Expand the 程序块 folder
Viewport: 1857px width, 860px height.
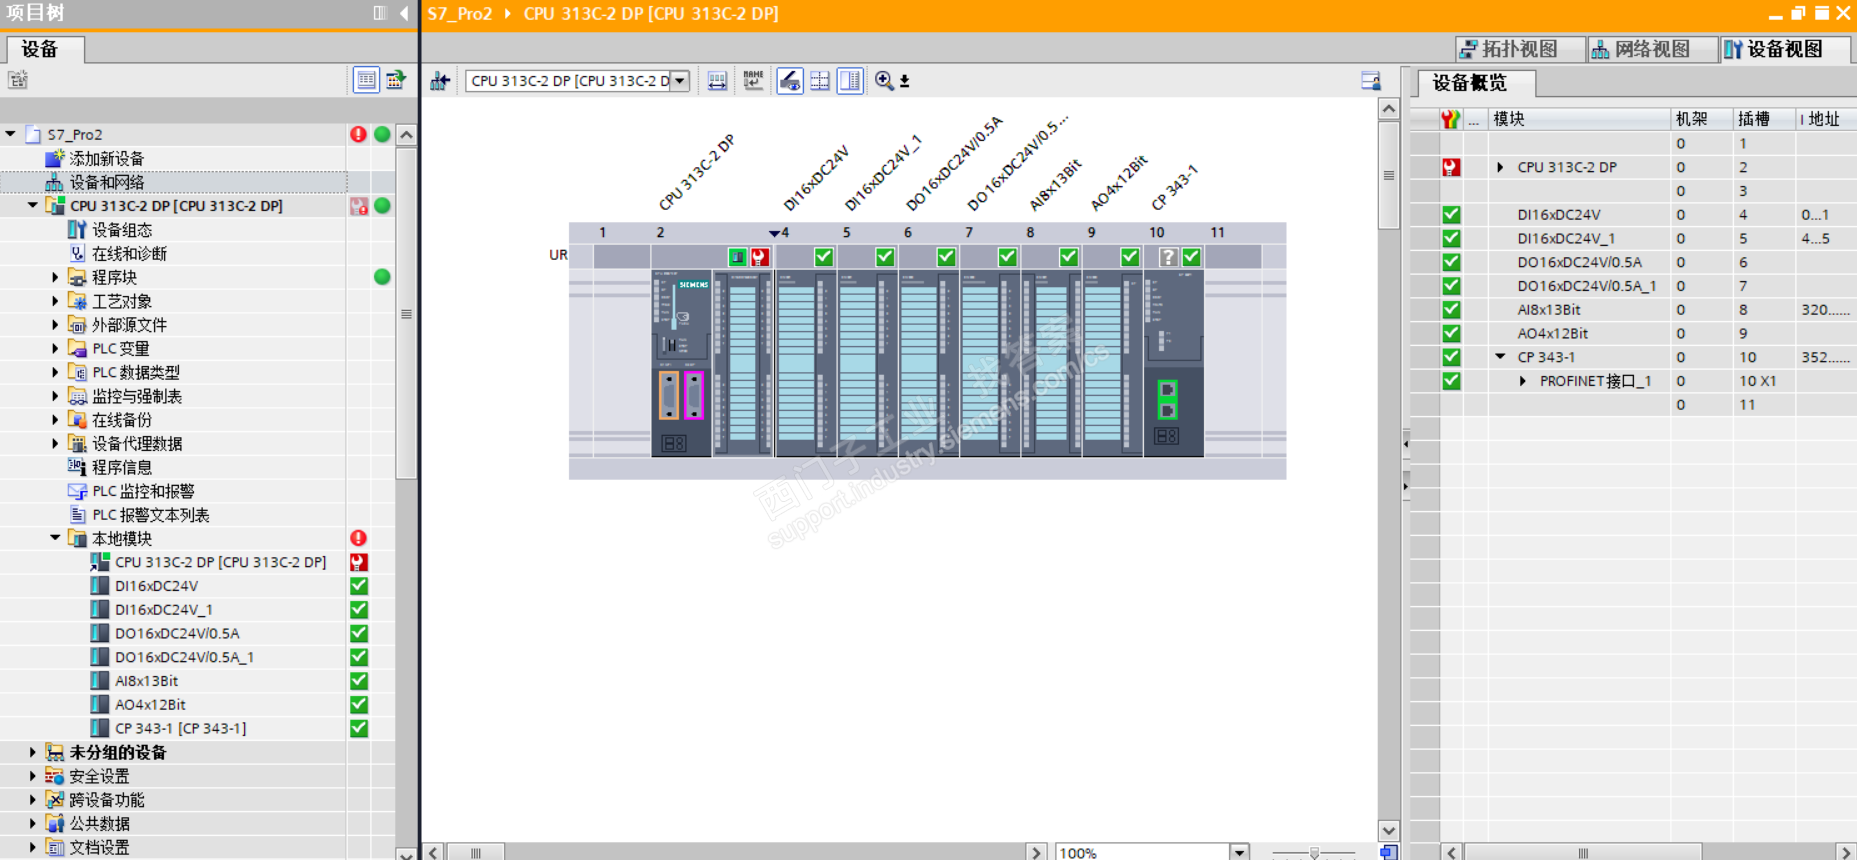coord(55,277)
